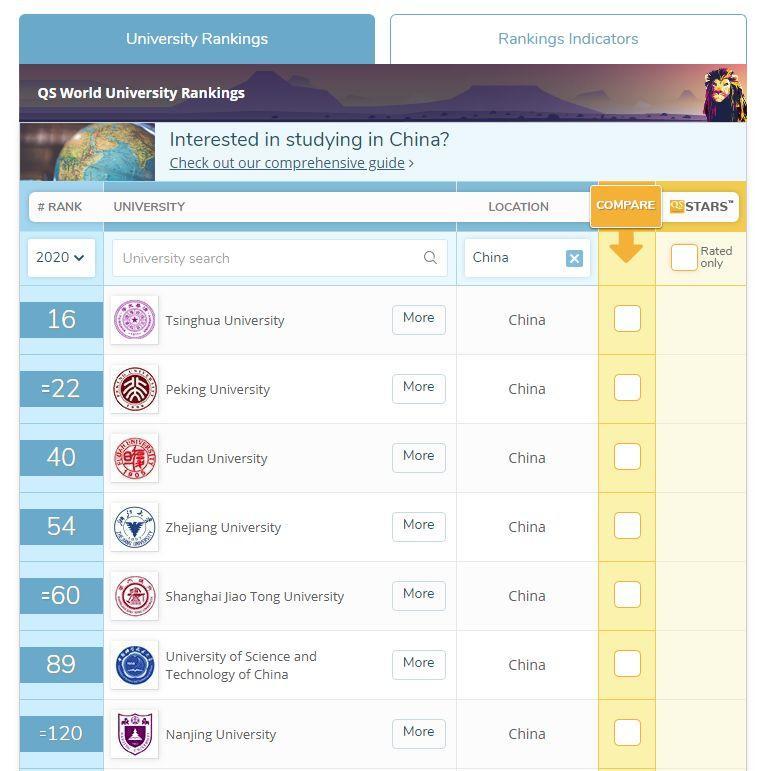This screenshot has width=770, height=771.
Task: Check compare box for Fudan University
Action: pyautogui.click(x=627, y=456)
